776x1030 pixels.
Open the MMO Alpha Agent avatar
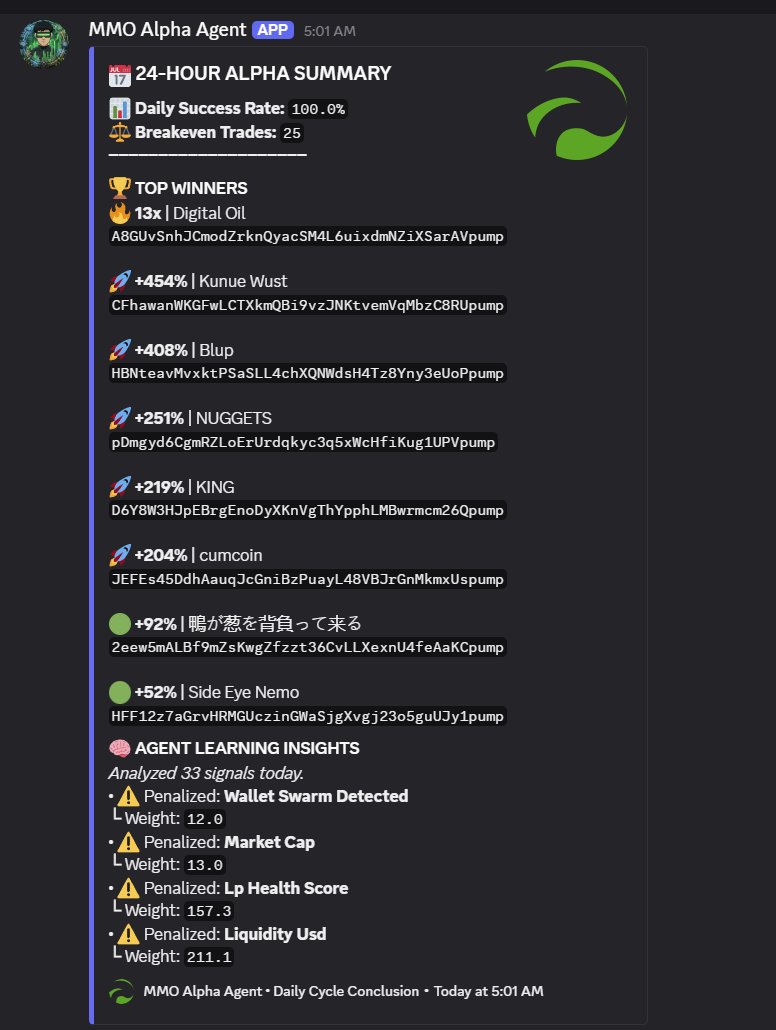click(x=44, y=43)
